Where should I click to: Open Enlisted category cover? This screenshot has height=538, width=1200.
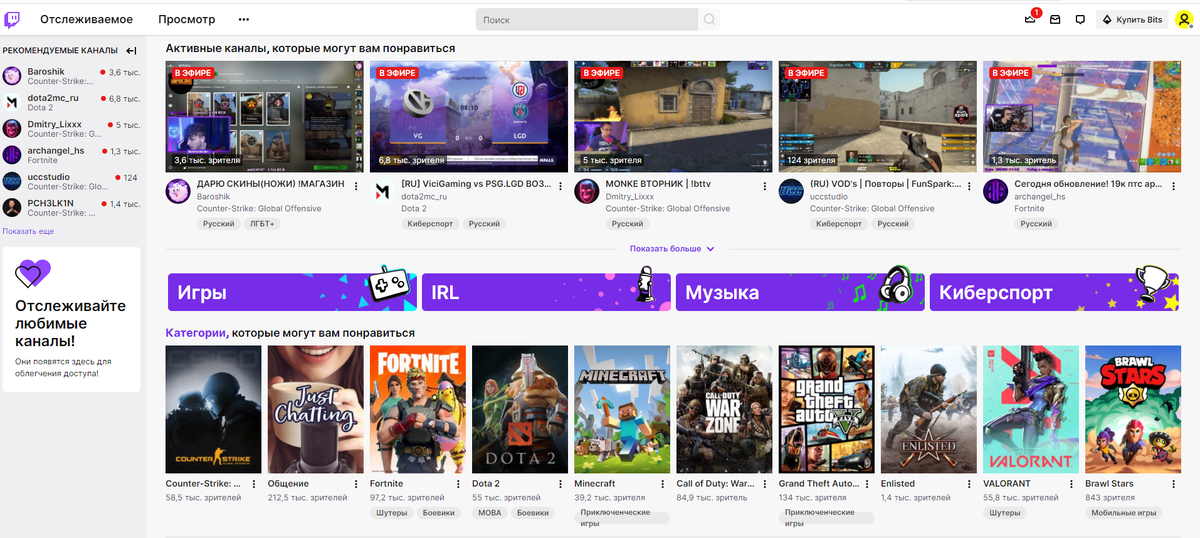point(929,409)
